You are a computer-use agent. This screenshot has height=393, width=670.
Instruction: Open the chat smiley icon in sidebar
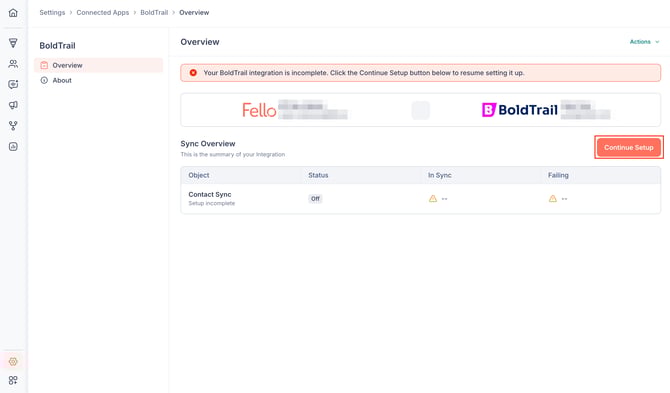pos(13,84)
